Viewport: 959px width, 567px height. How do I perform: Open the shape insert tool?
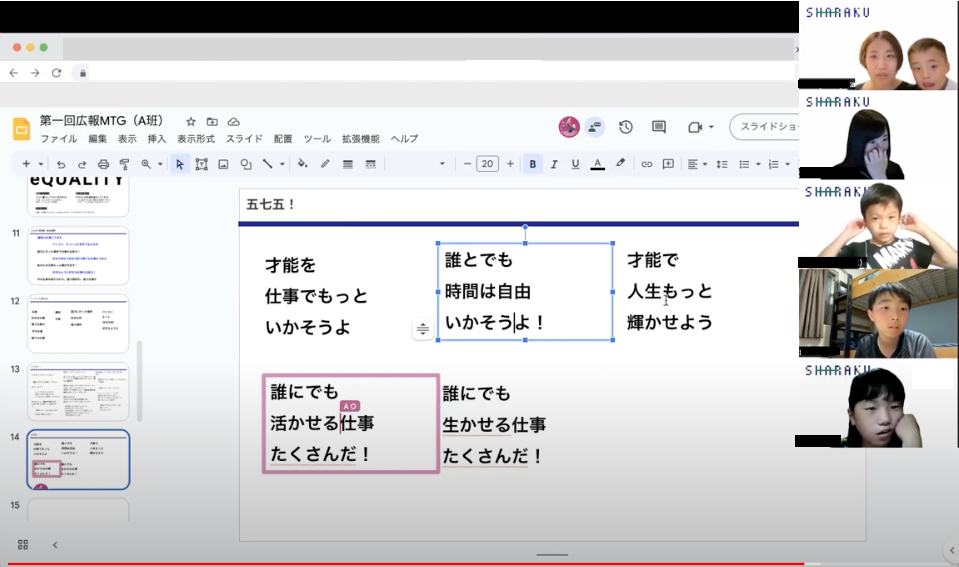(x=245, y=164)
